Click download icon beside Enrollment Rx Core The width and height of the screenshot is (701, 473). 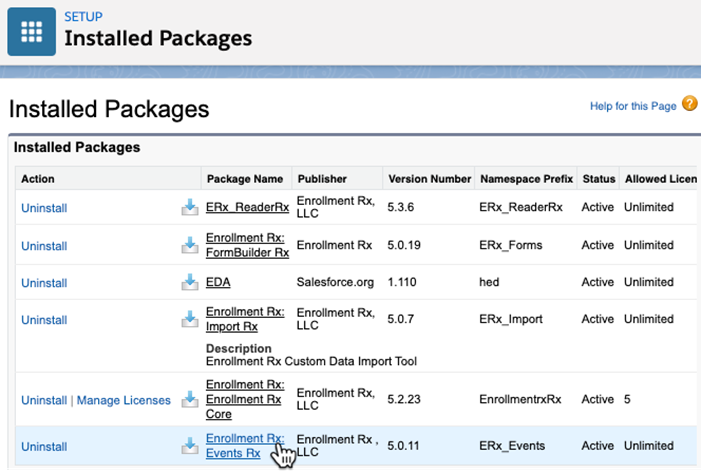190,400
